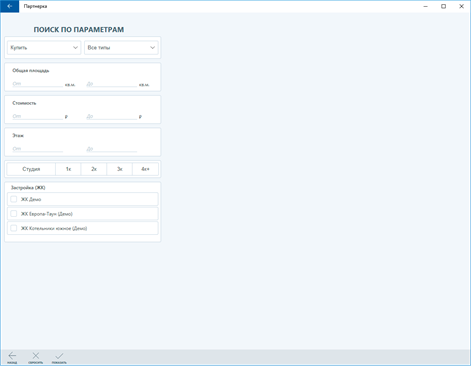
Task: Close the Партнерка window
Action: (x=461, y=6)
